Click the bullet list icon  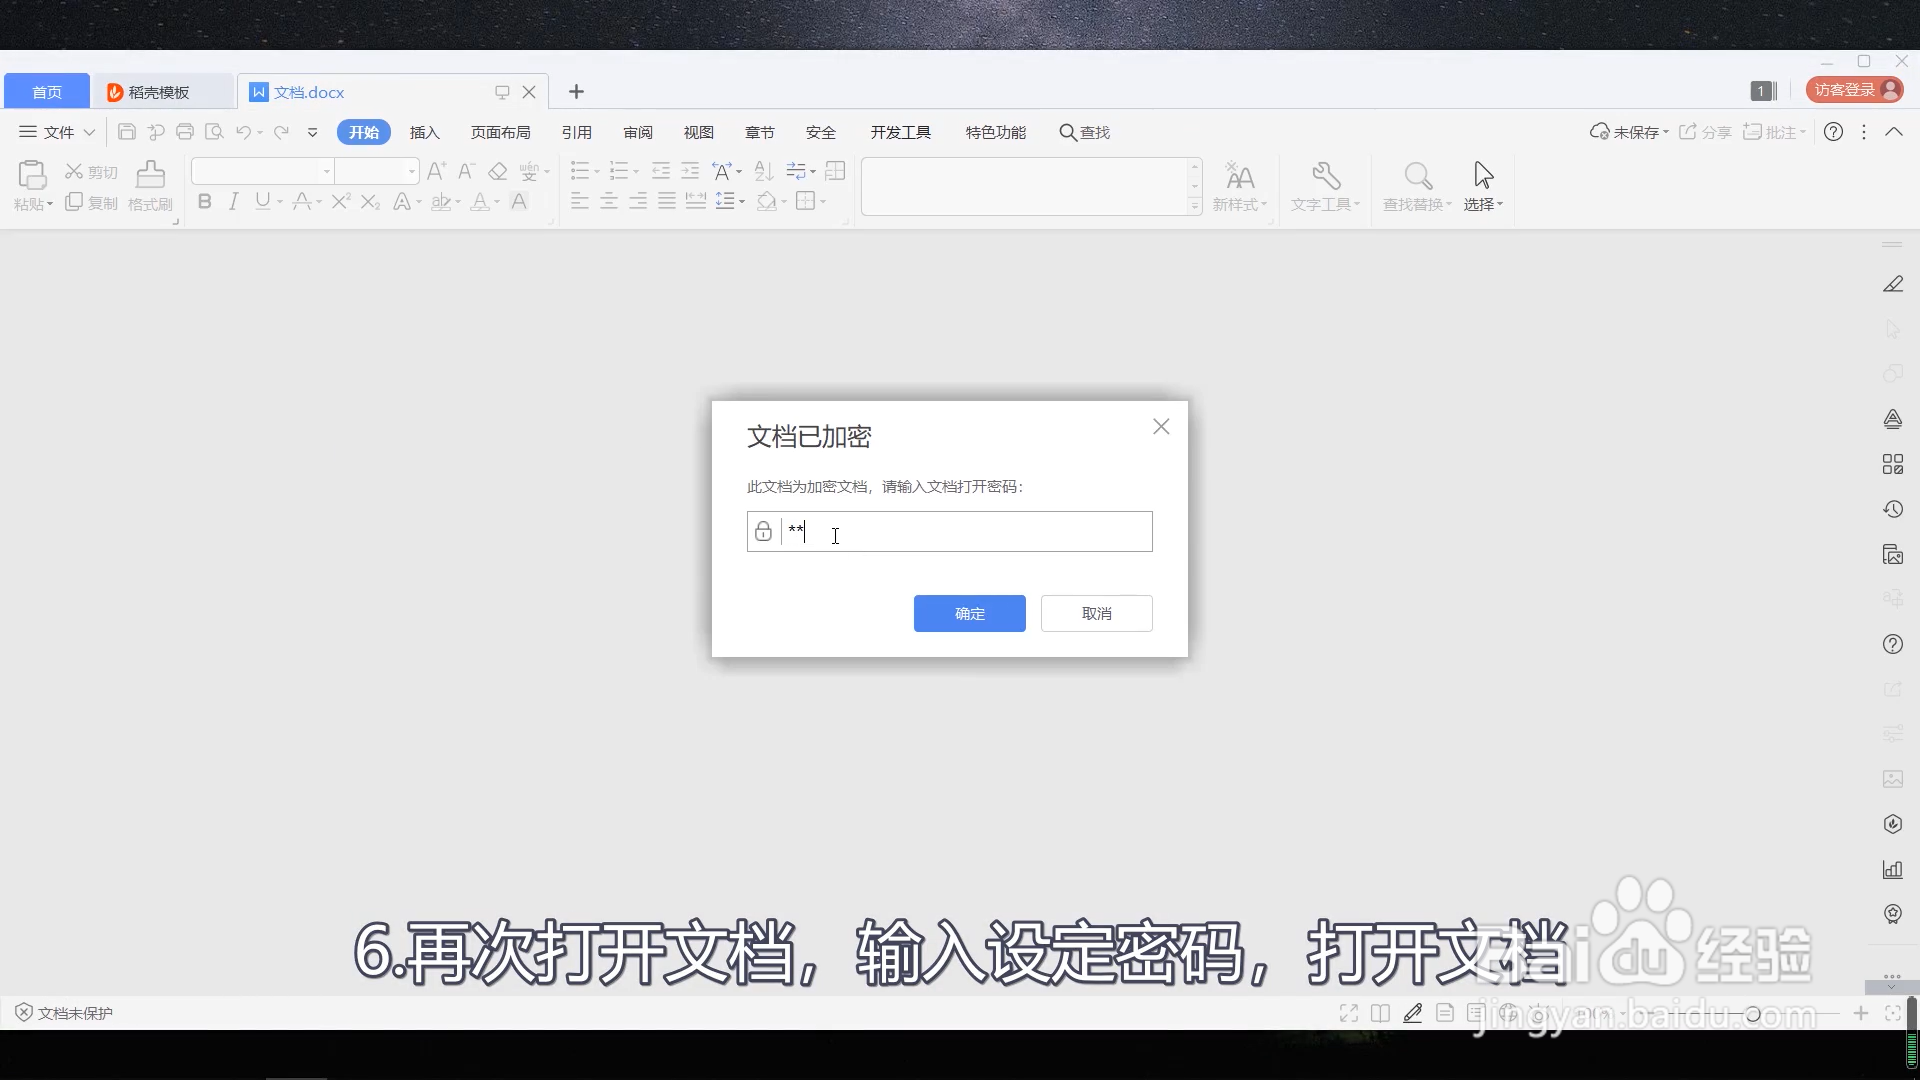[x=580, y=171]
